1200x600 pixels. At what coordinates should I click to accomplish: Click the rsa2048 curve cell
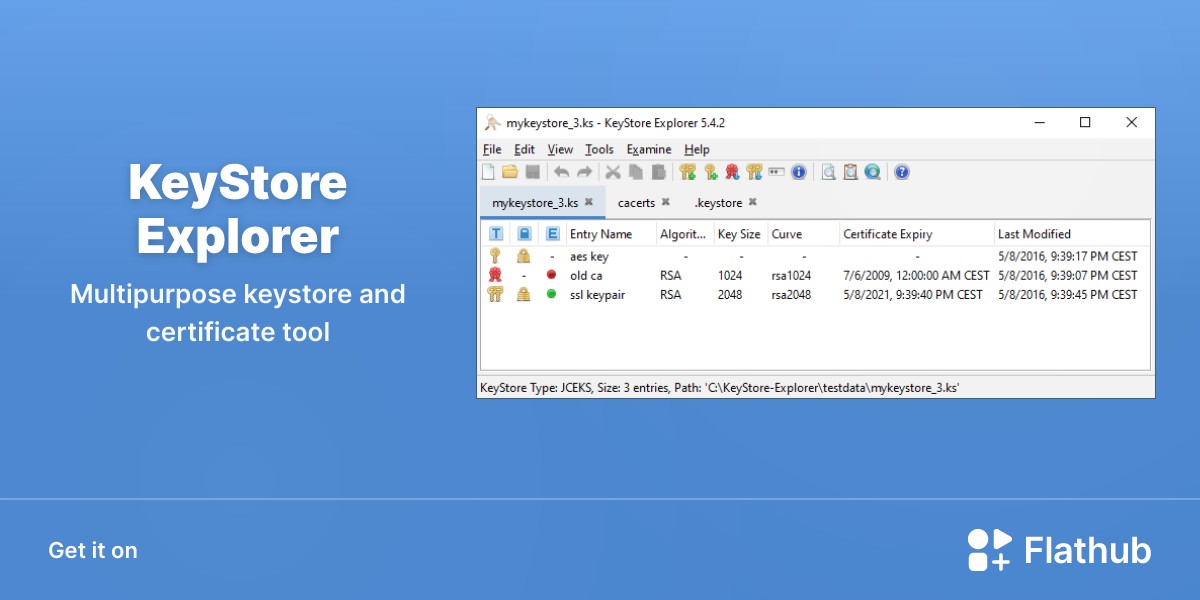click(x=791, y=295)
